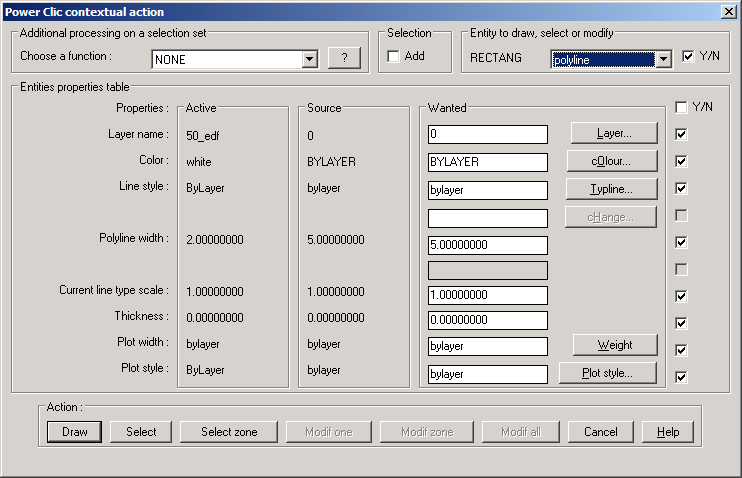
Task: Open the Layer... picker button
Action: [614, 133]
